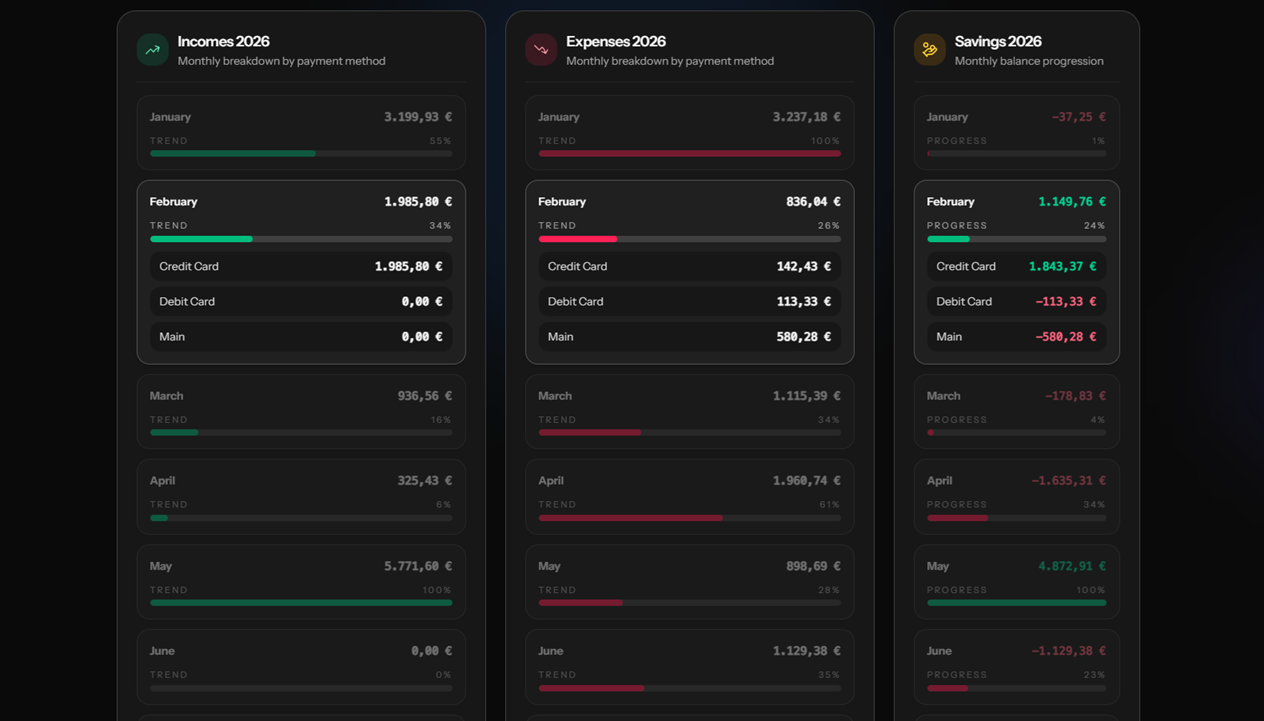
Task: Click the 936,56 € March income amount
Action: click(x=425, y=396)
